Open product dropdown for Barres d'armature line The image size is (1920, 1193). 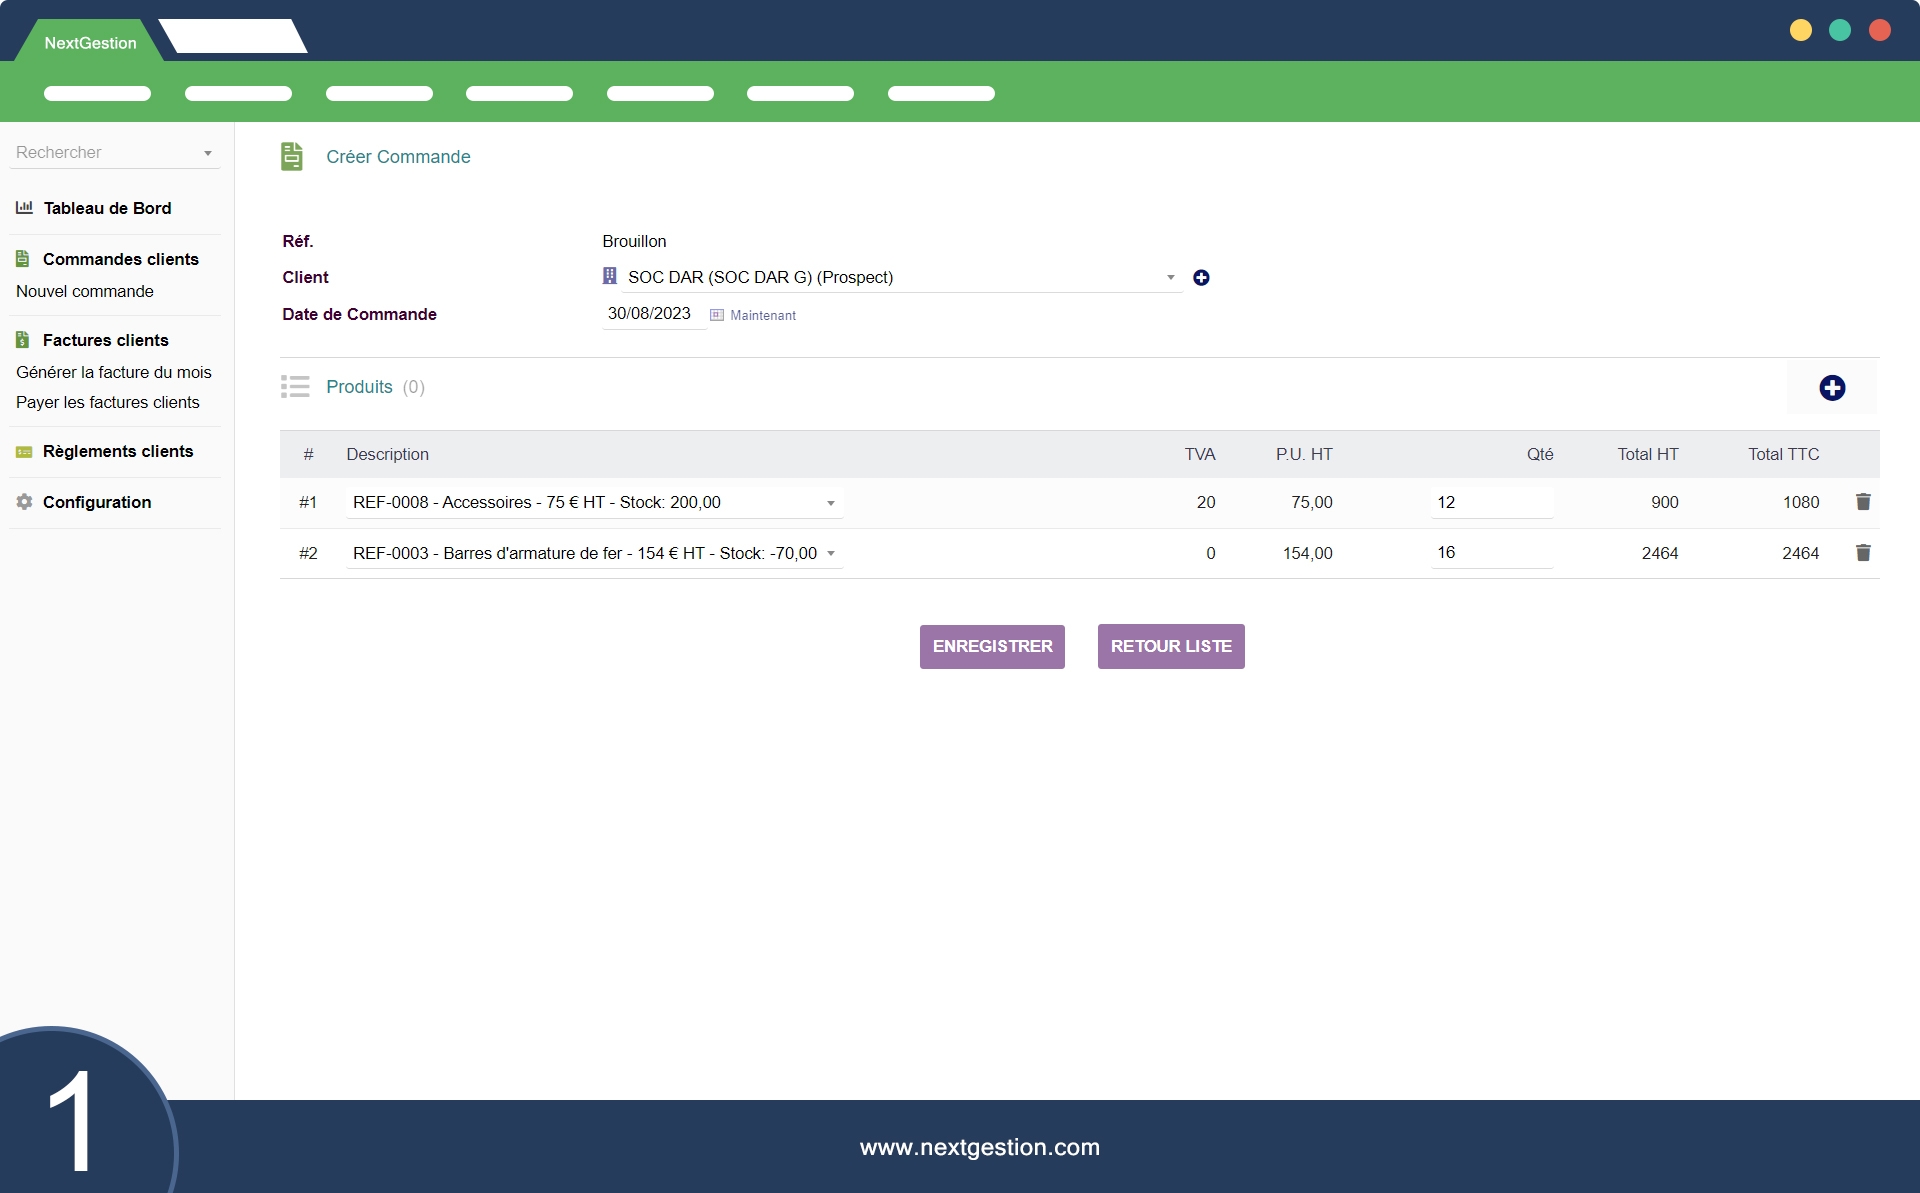830,554
